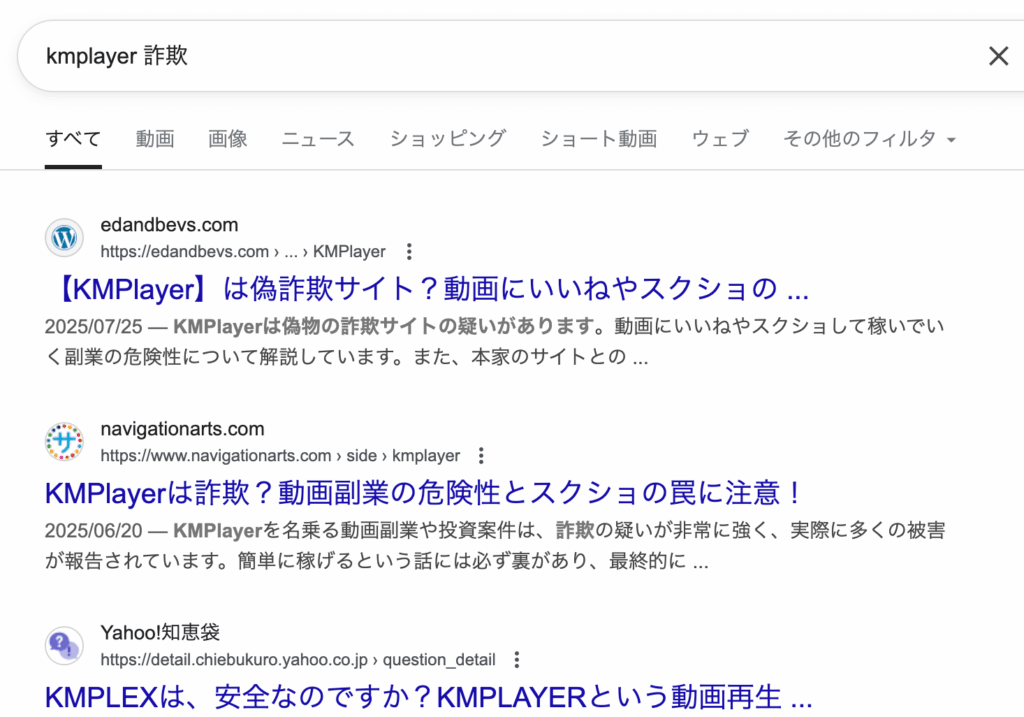Click snippet text dated 2025/06/20

[494, 545]
